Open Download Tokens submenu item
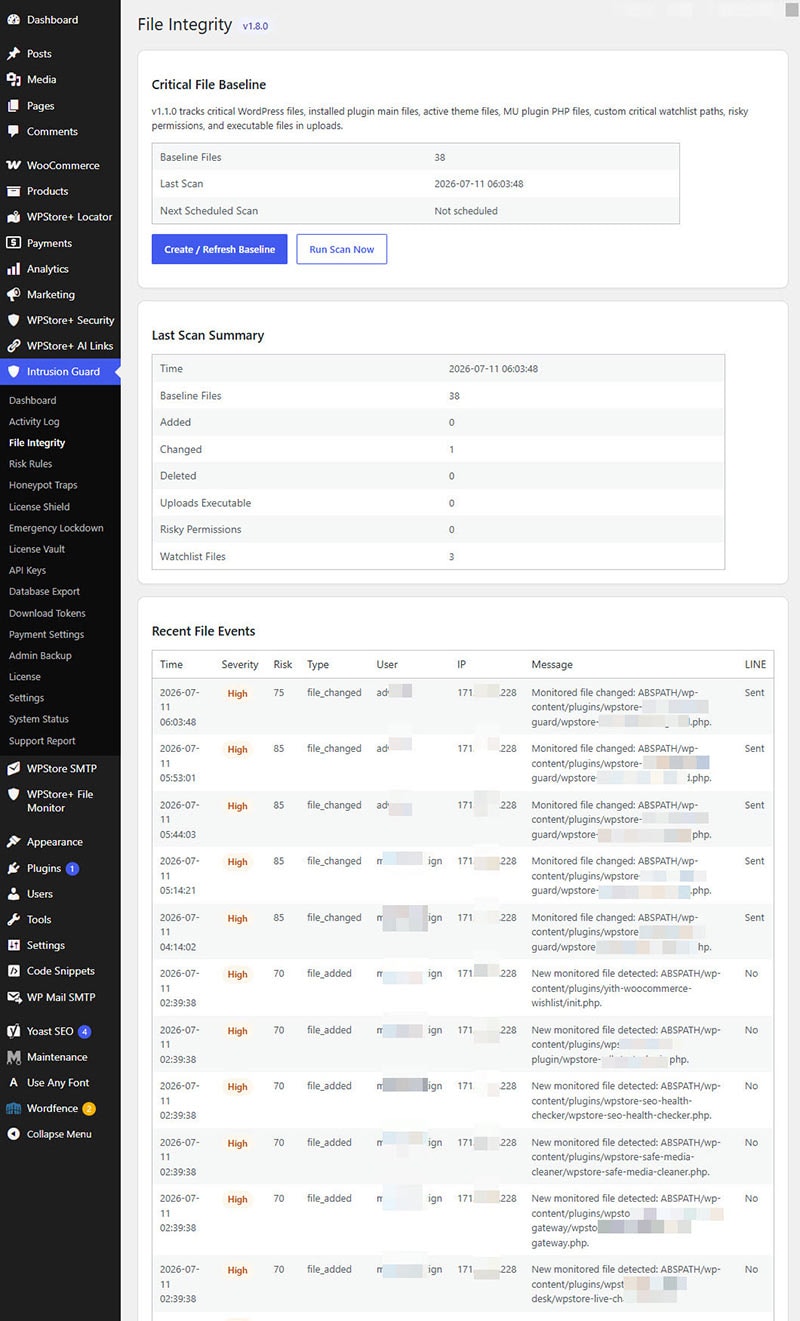The image size is (800, 1321). pos(47,614)
